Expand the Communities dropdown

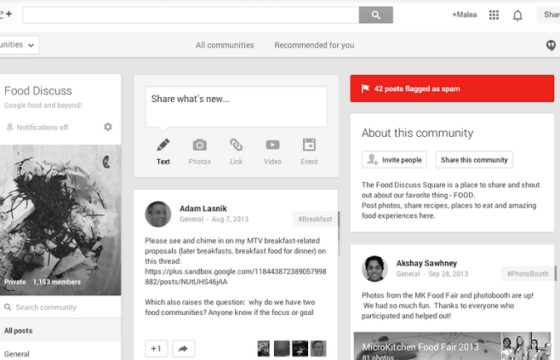[18, 45]
